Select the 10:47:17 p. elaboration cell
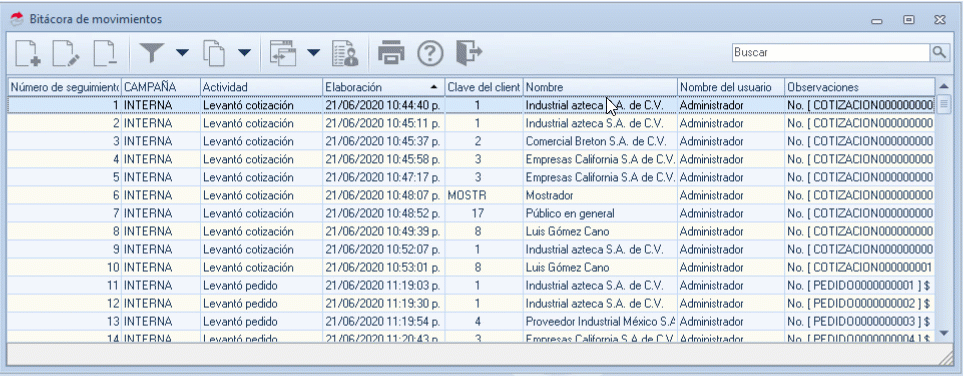The image size is (964, 376). tap(384, 177)
